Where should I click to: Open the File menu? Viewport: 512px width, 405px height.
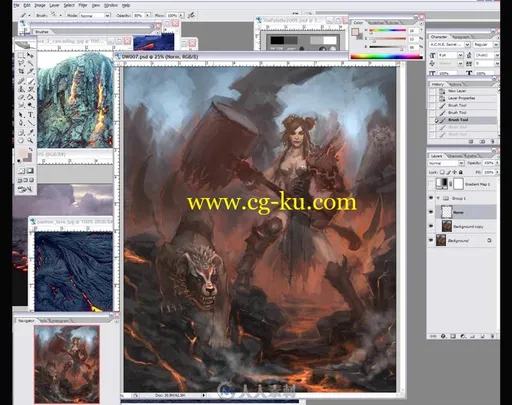[x=16, y=5]
